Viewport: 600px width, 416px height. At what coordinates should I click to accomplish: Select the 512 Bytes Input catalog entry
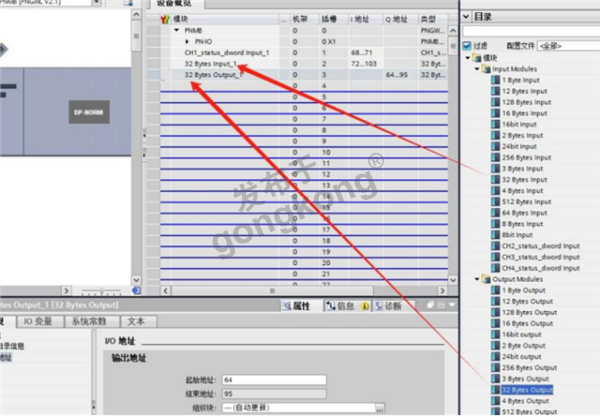pos(526,202)
